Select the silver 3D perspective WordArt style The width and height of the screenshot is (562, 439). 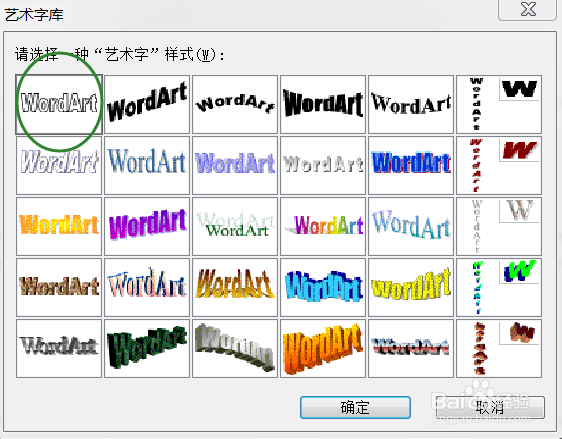pyautogui.click(x=235, y=348)
